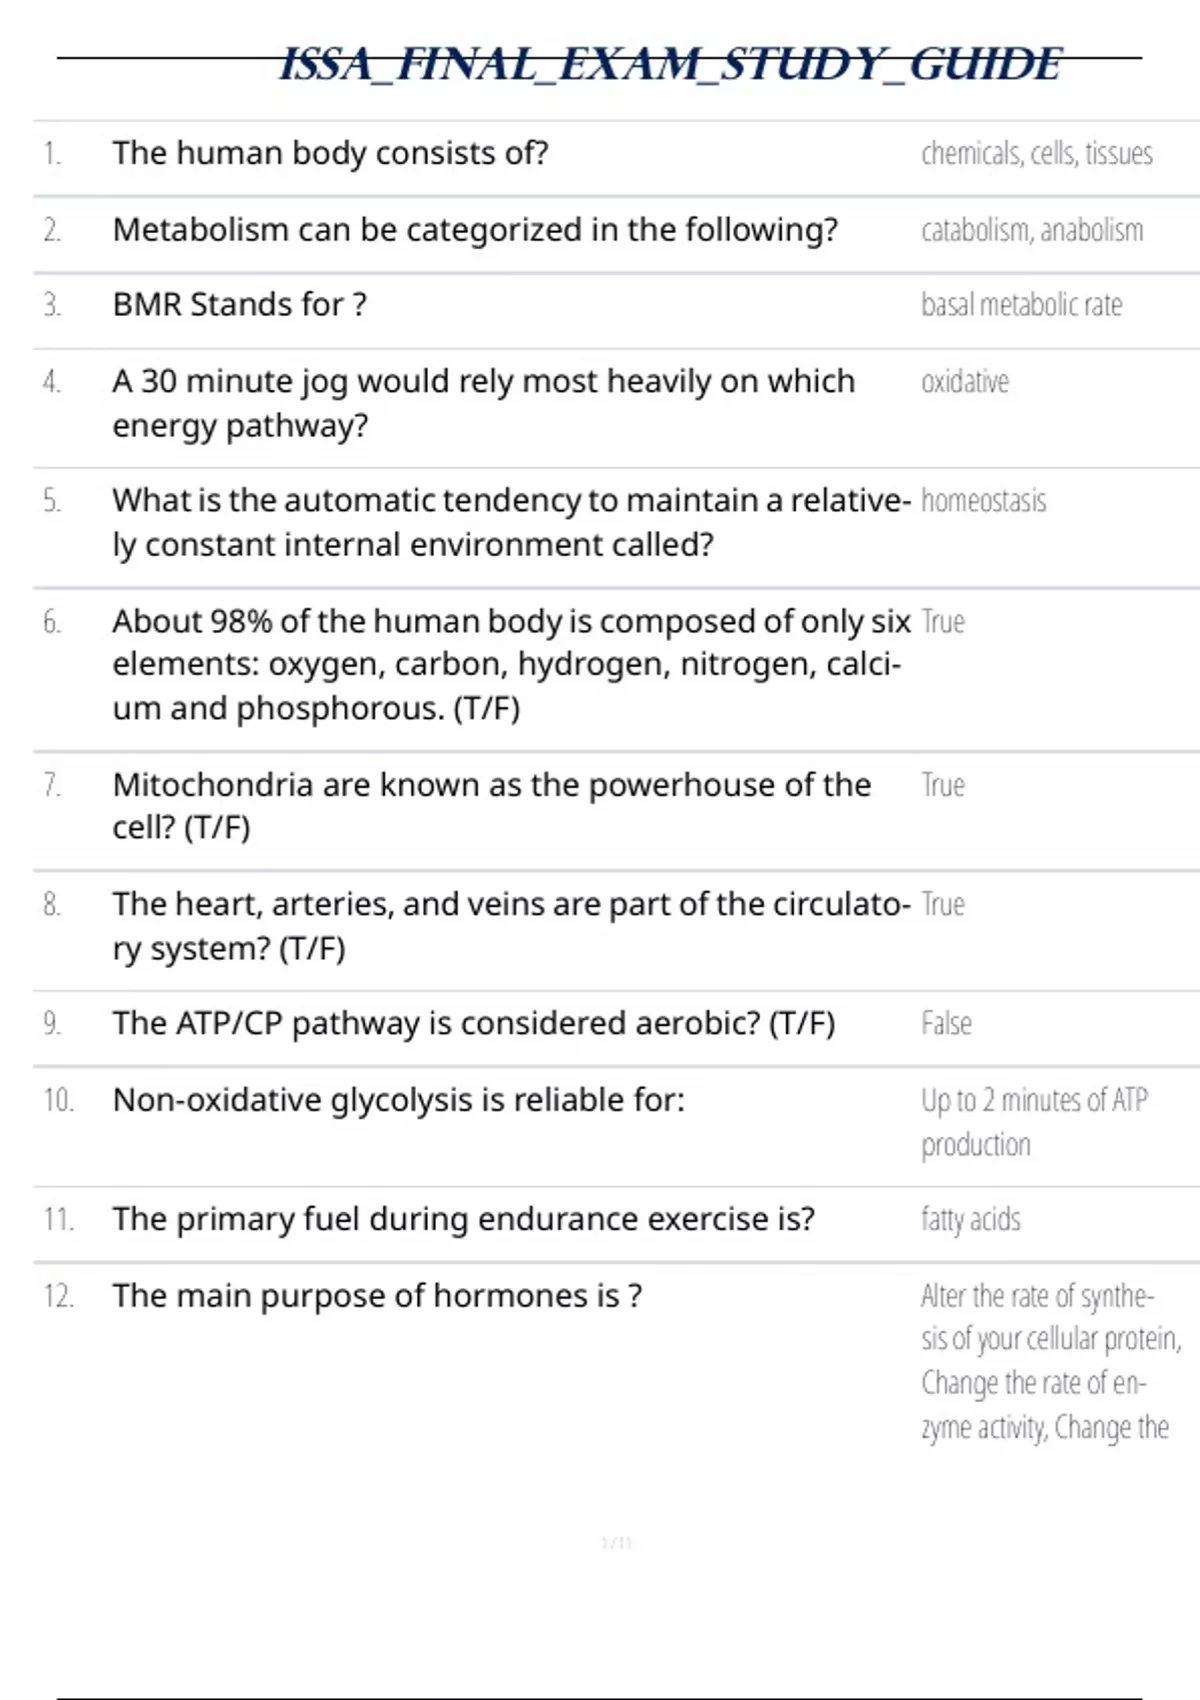Select Non-oxidative glycolysis question
This screenshot has width=1200, height=1700.
coord(399,1100)
